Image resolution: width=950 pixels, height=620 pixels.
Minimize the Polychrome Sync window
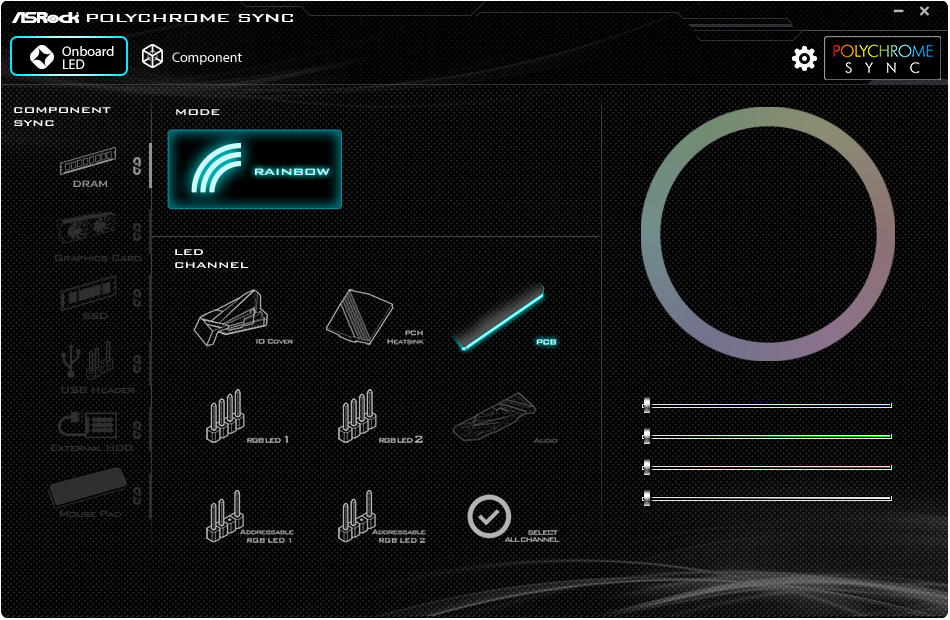899,11
